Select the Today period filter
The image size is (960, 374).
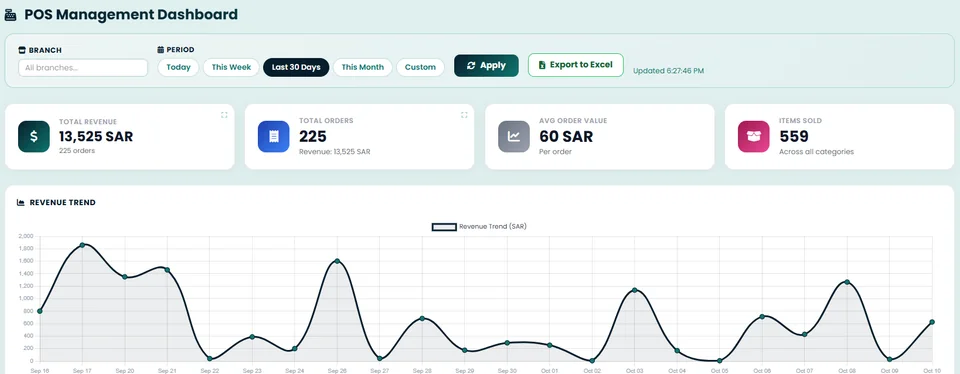[x=178, y=67]
